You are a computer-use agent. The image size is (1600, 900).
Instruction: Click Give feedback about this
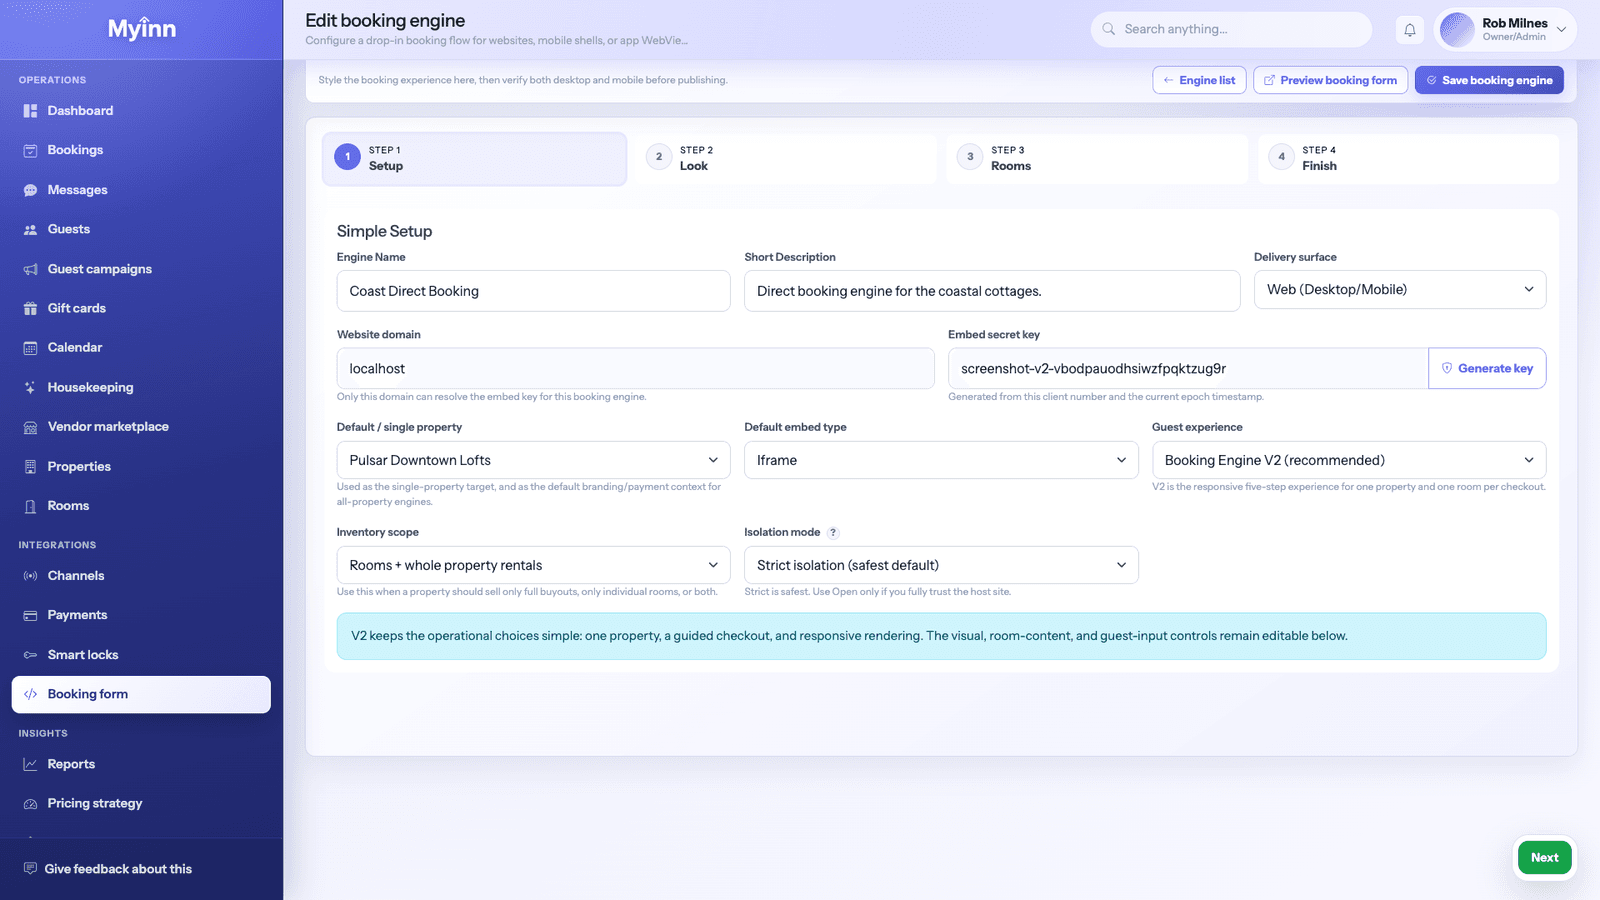point(118,869)
